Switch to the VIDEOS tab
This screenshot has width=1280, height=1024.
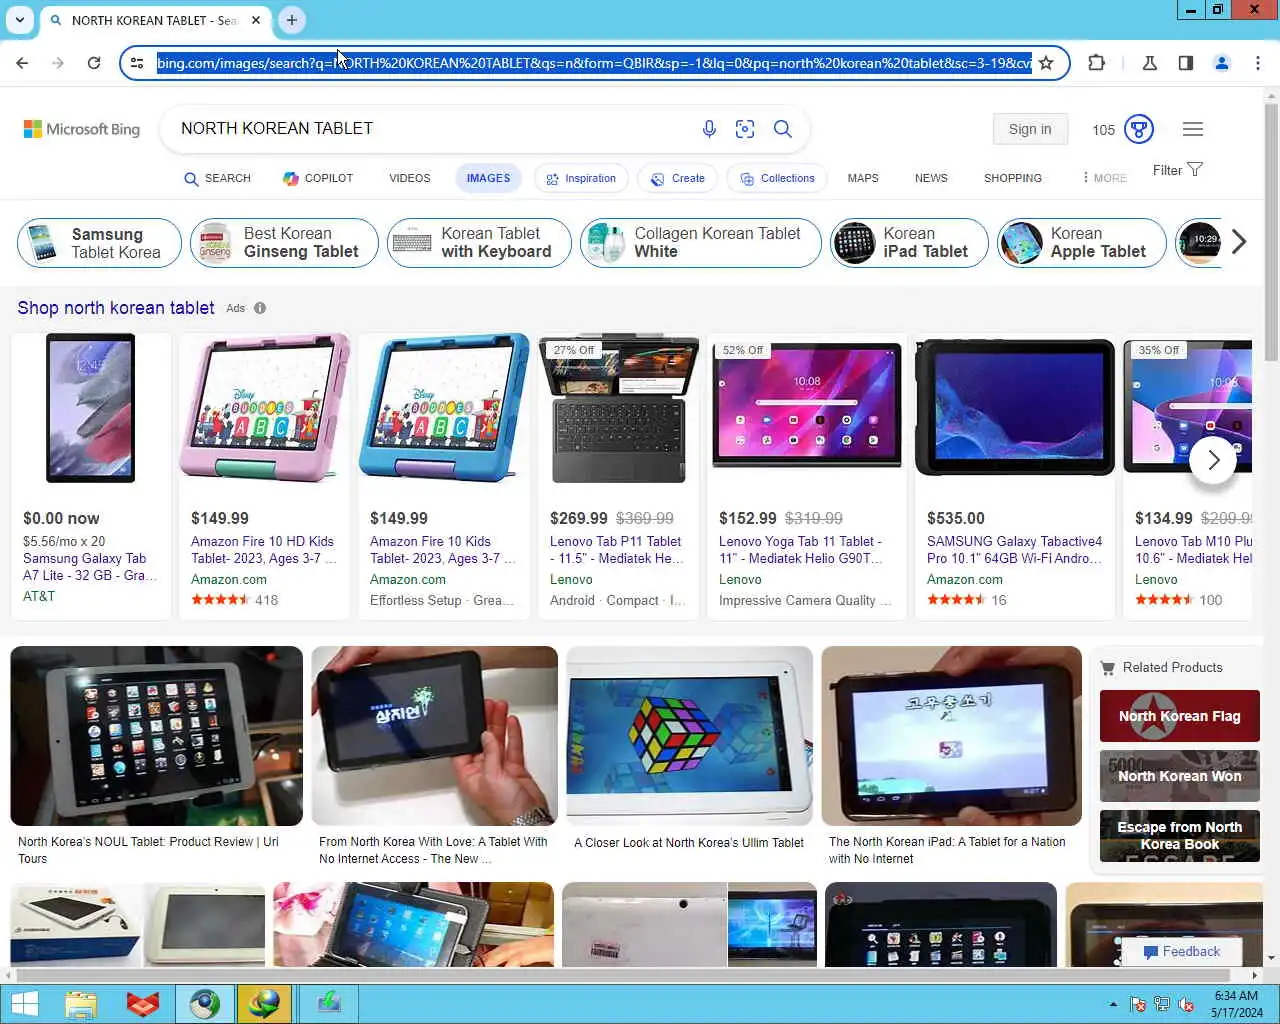tap(410, 178)
